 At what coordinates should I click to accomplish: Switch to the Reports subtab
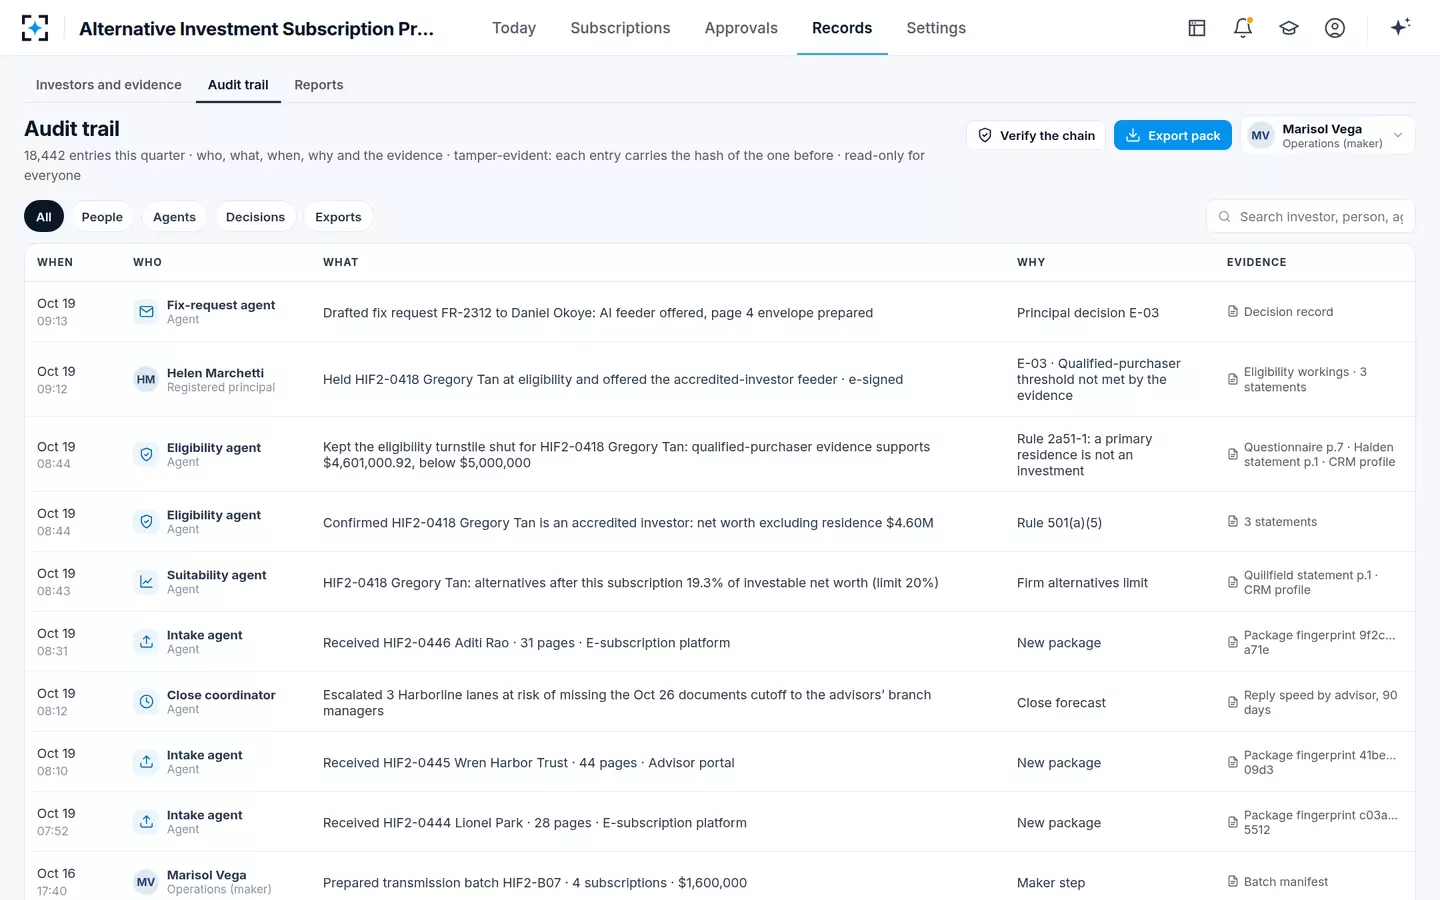click(319, 85)
